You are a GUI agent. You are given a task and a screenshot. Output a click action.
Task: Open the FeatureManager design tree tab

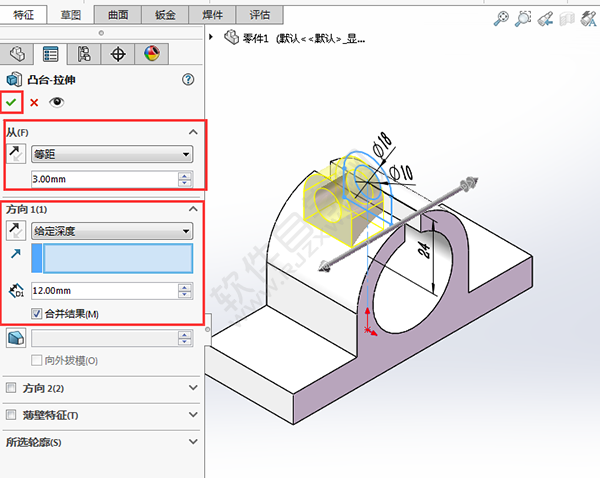pos(17,54)
